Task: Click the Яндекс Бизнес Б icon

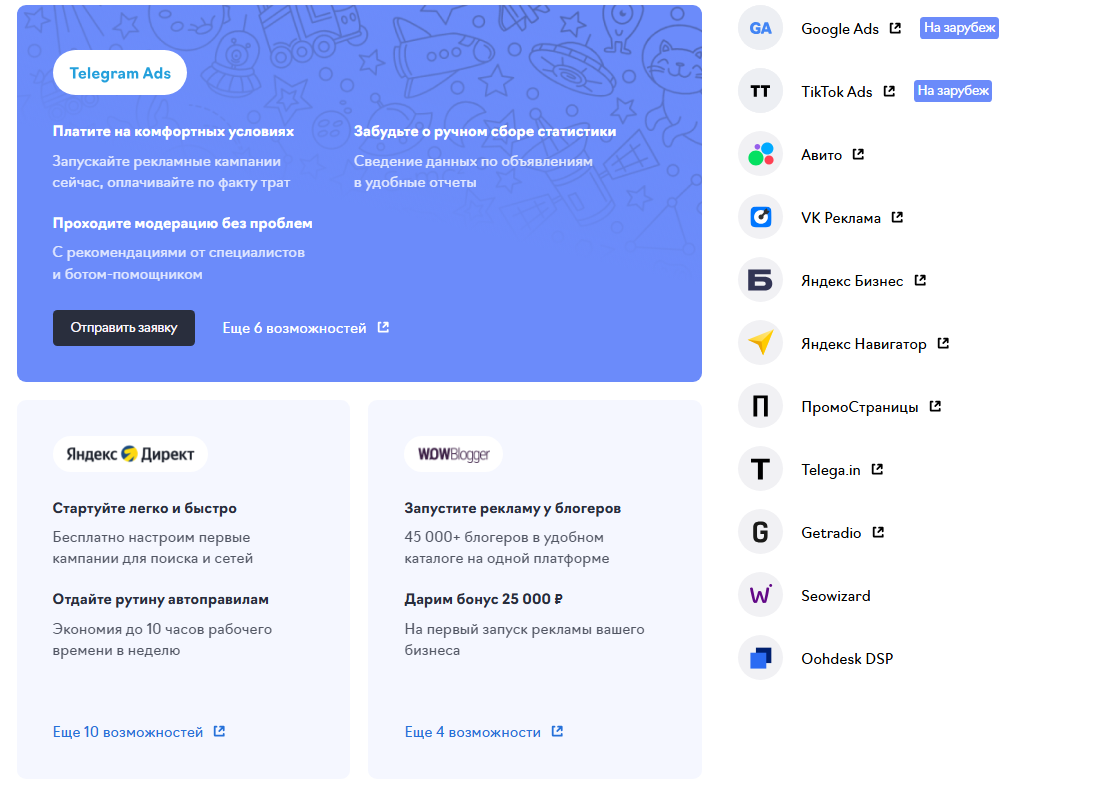Action: click(x=760, y=280)
